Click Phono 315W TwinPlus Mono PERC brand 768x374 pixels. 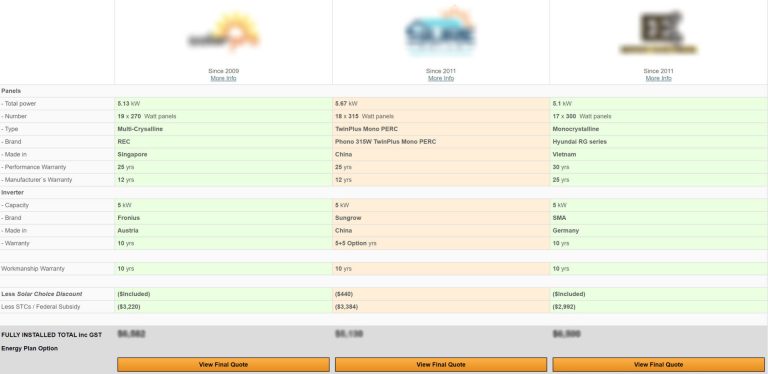pos(385,142)
